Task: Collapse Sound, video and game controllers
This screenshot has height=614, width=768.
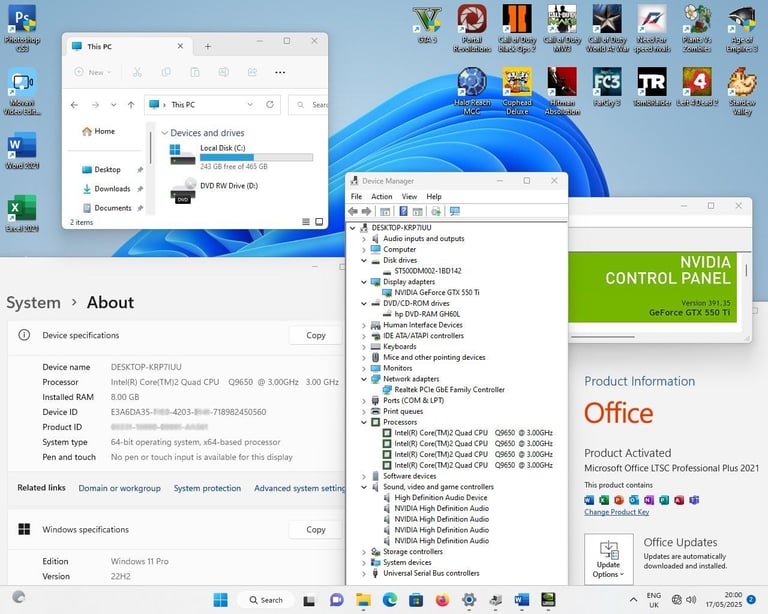Action: tap(364, 487)
